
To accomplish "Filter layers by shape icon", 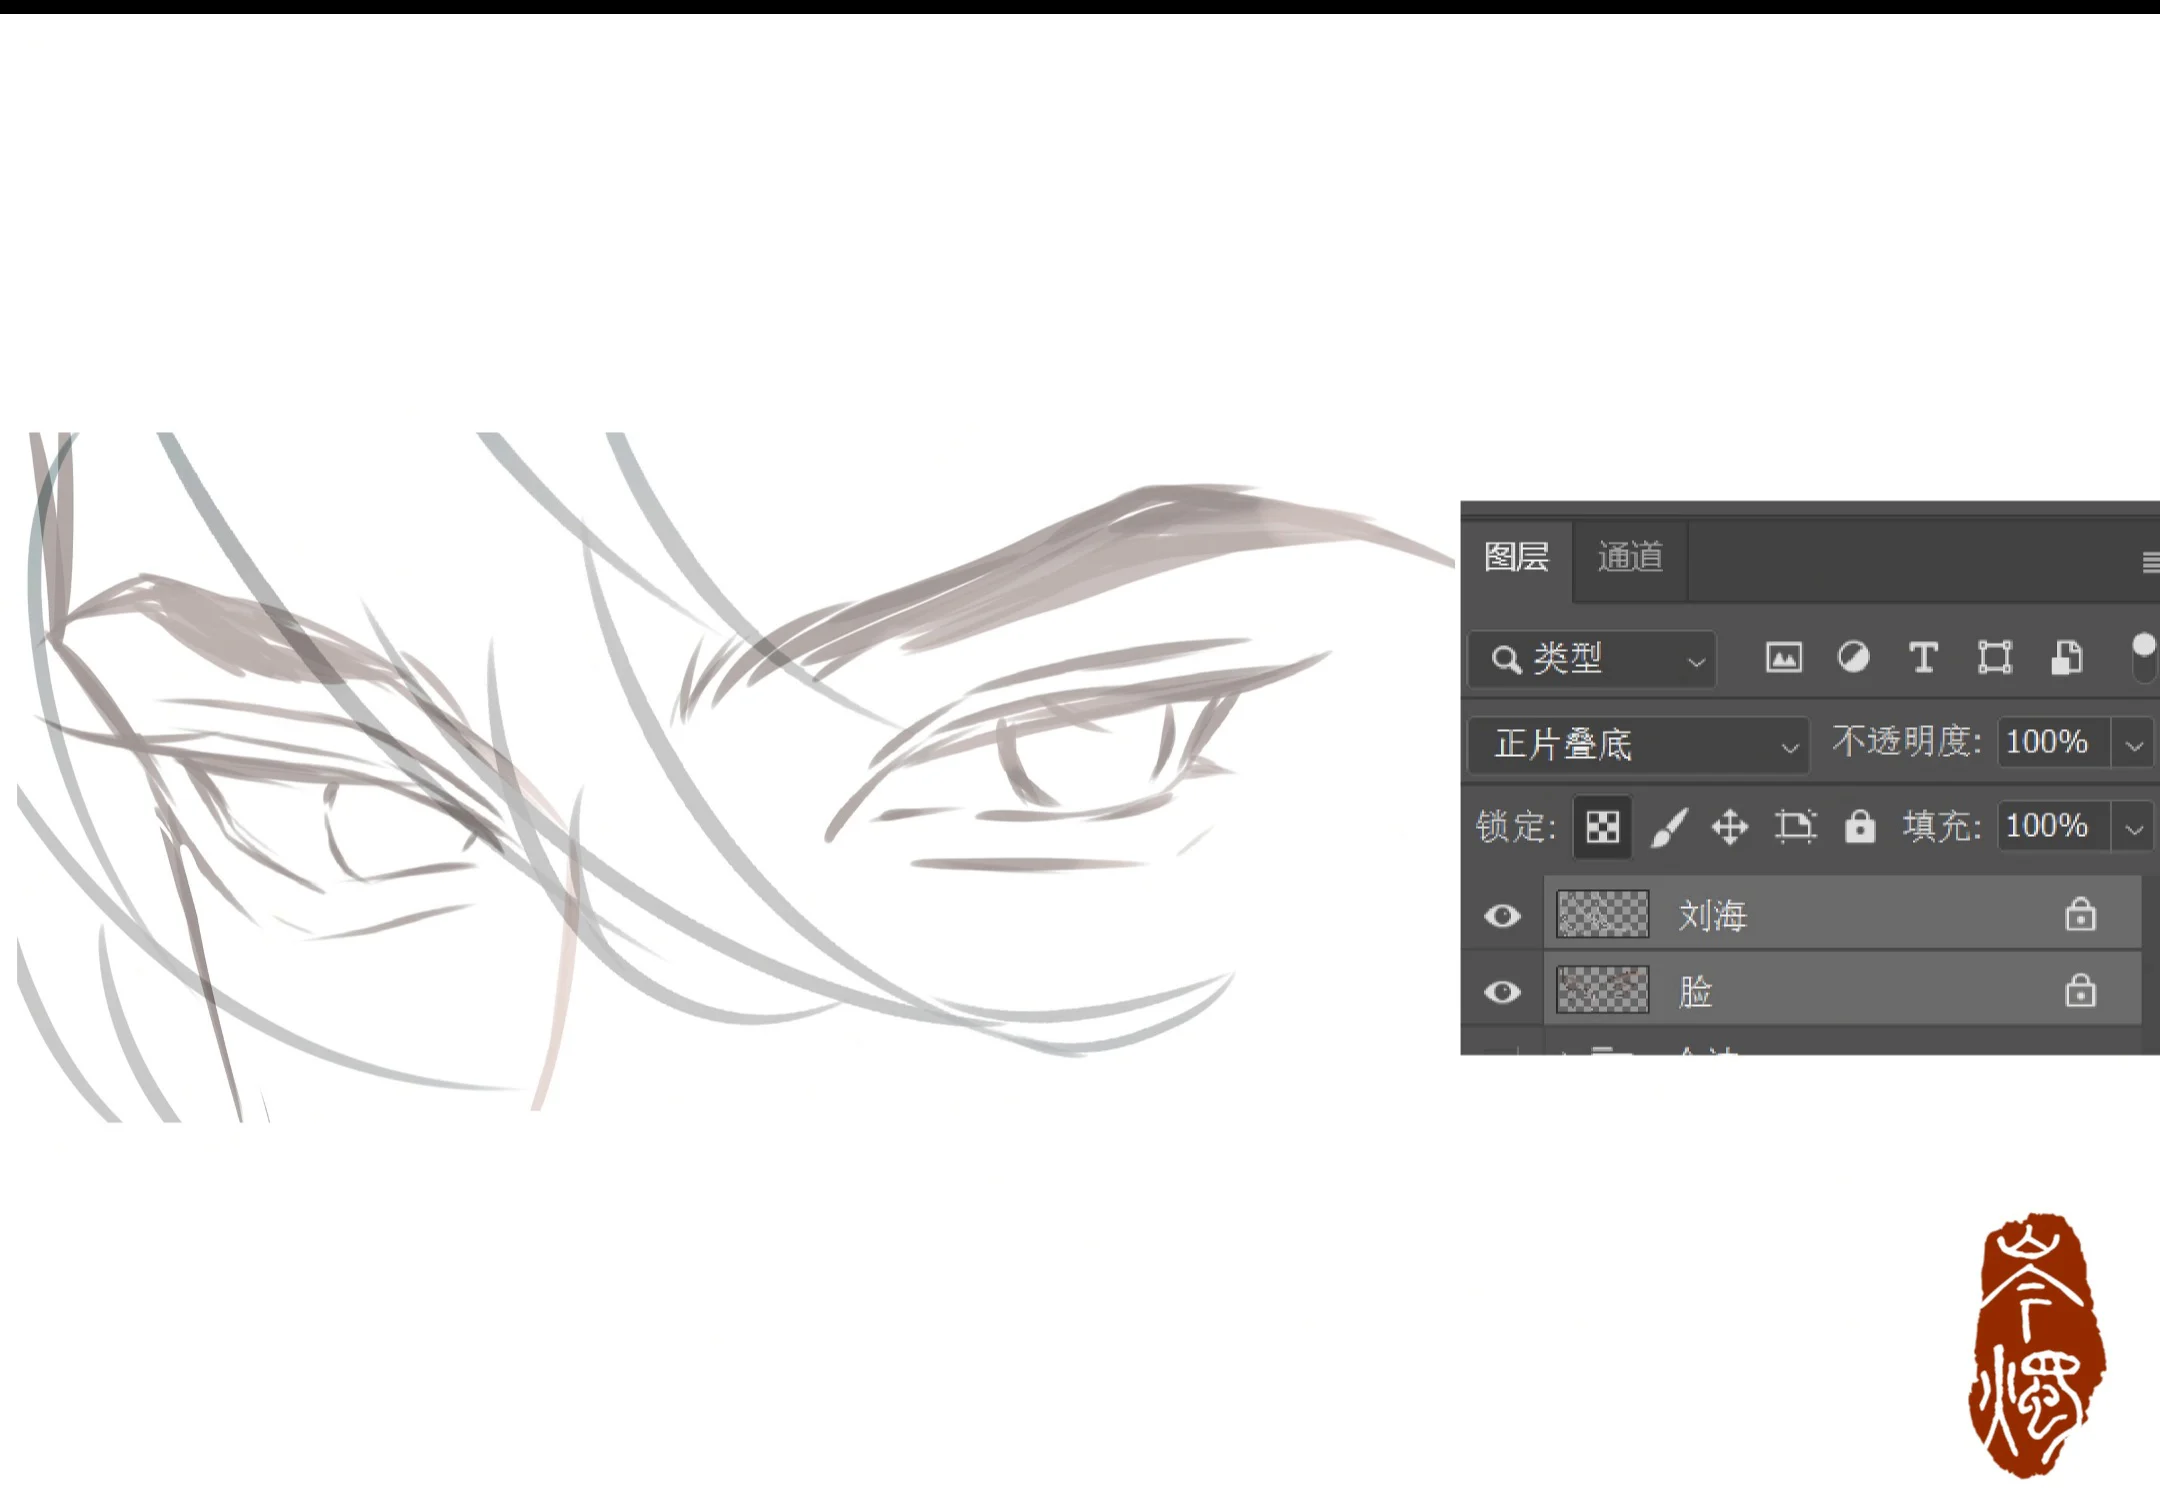I will click(1995, 658).
